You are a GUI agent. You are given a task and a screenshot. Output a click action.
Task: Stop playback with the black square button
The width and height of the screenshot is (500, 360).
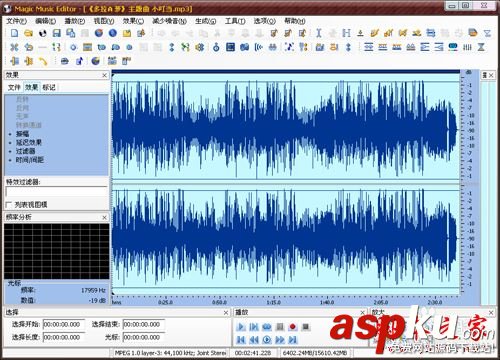[305, 327]
